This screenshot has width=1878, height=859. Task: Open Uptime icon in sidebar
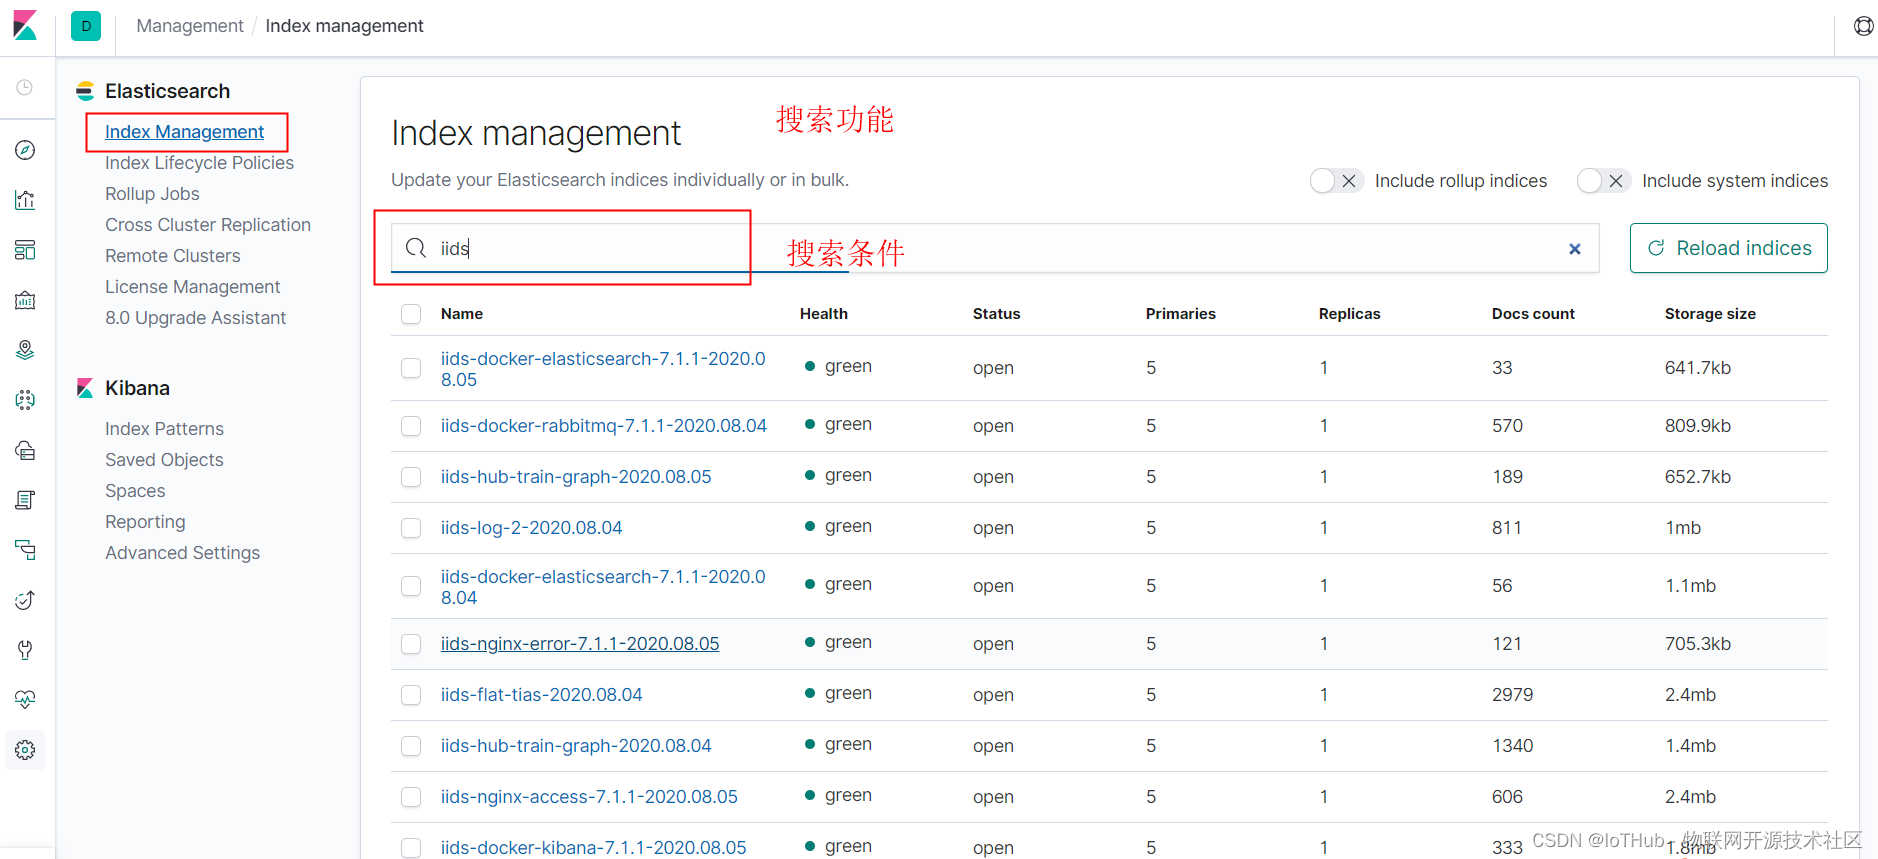coord(25,600)
